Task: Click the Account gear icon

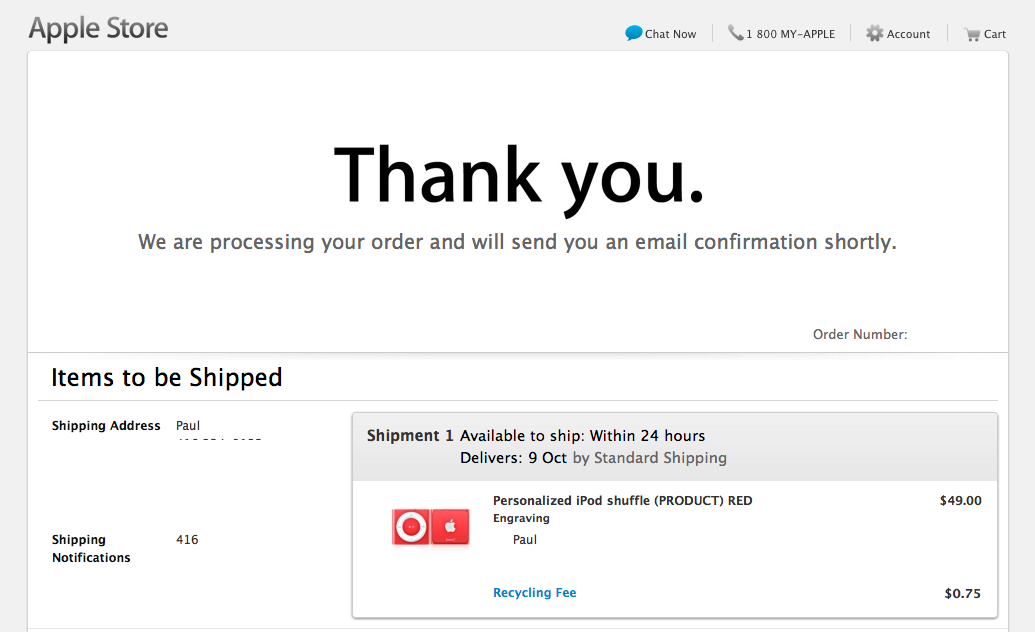Action: click(x=875, y=34)
